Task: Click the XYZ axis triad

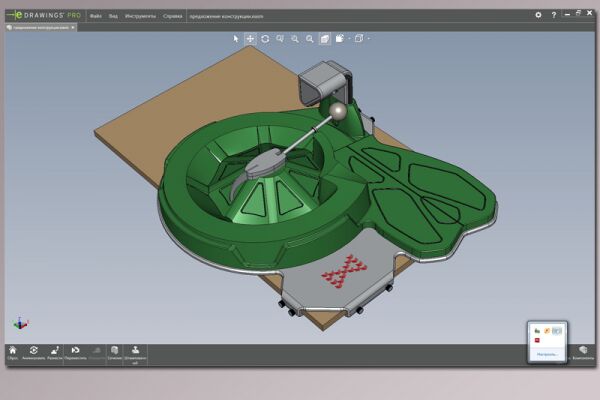Action: click(20, 324)
